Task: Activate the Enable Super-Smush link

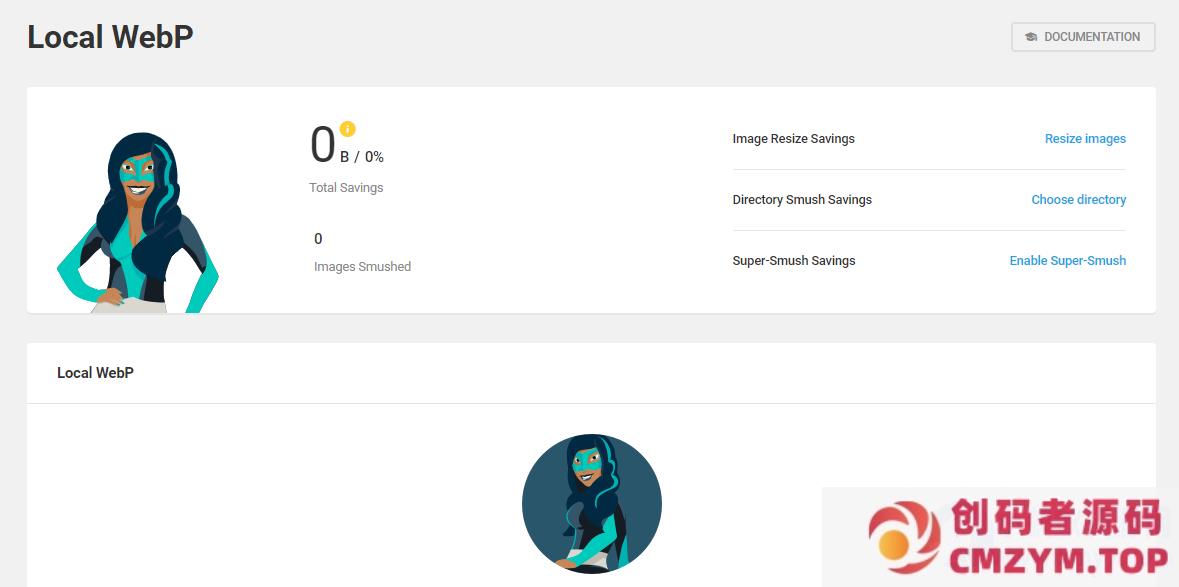Action: 1067,261
